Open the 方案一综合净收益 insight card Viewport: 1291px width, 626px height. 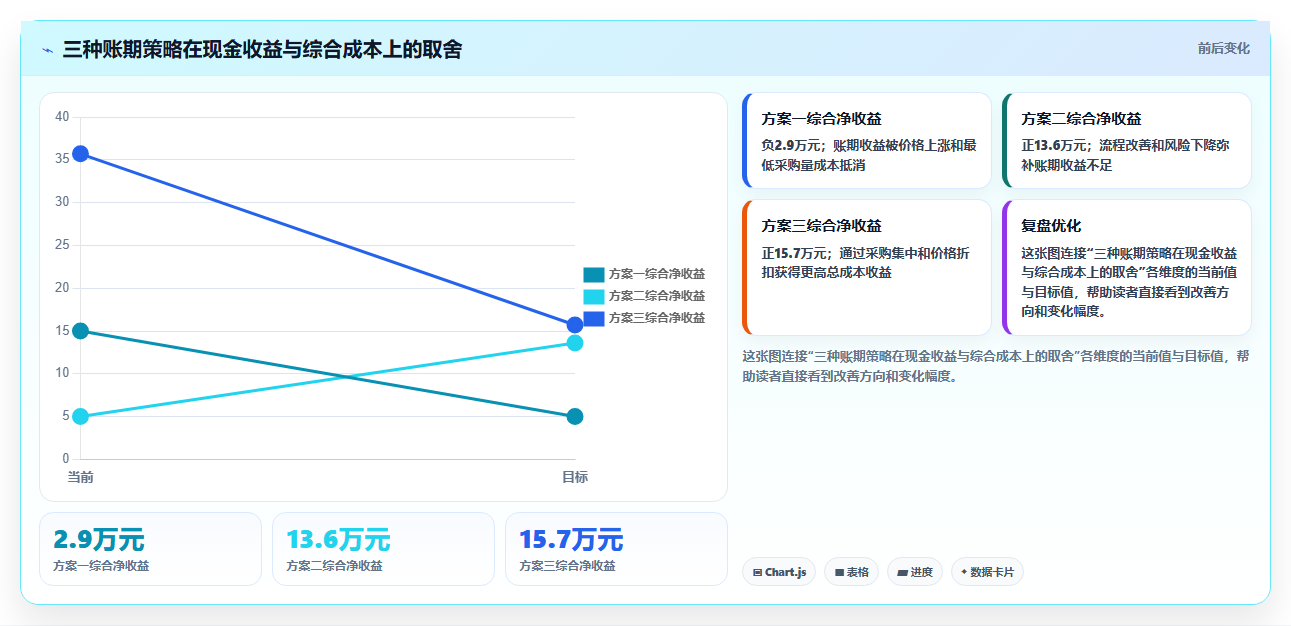point(867,140)
